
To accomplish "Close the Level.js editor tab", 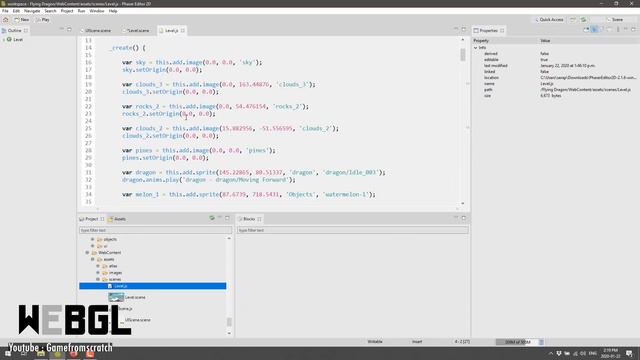I will 182,31.
